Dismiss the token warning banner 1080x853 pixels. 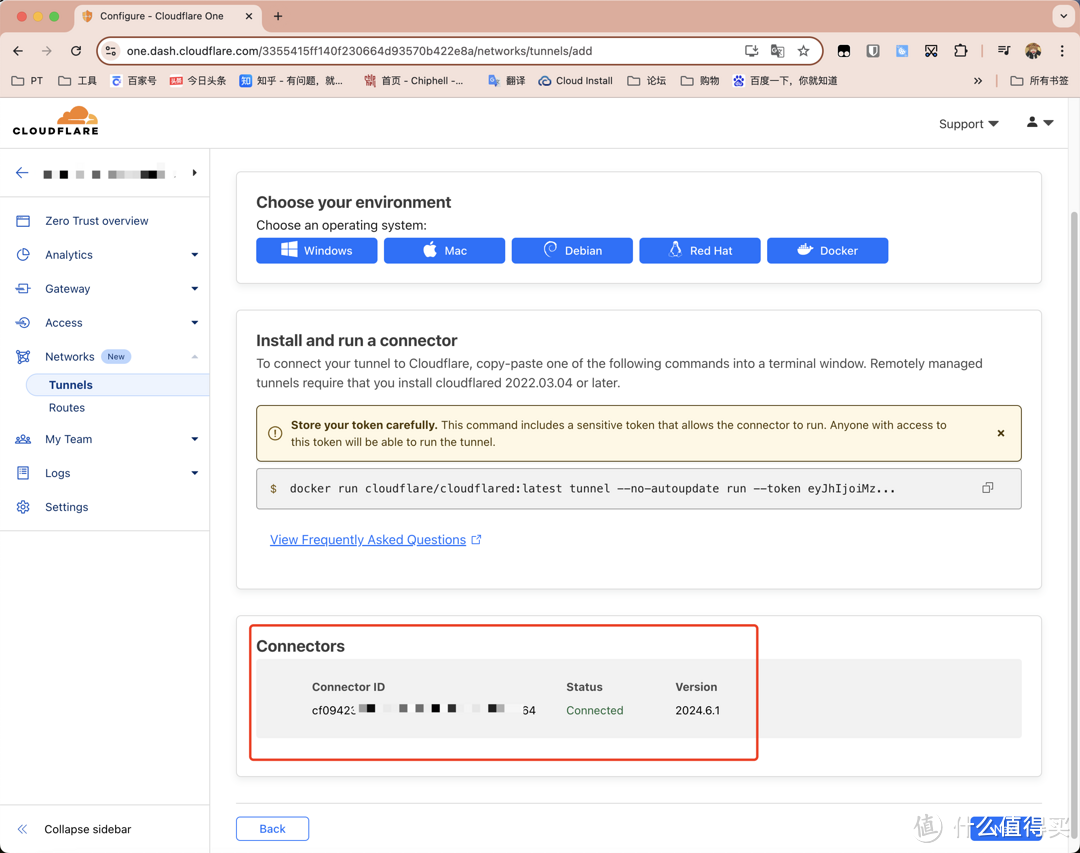click(1000, 433)
